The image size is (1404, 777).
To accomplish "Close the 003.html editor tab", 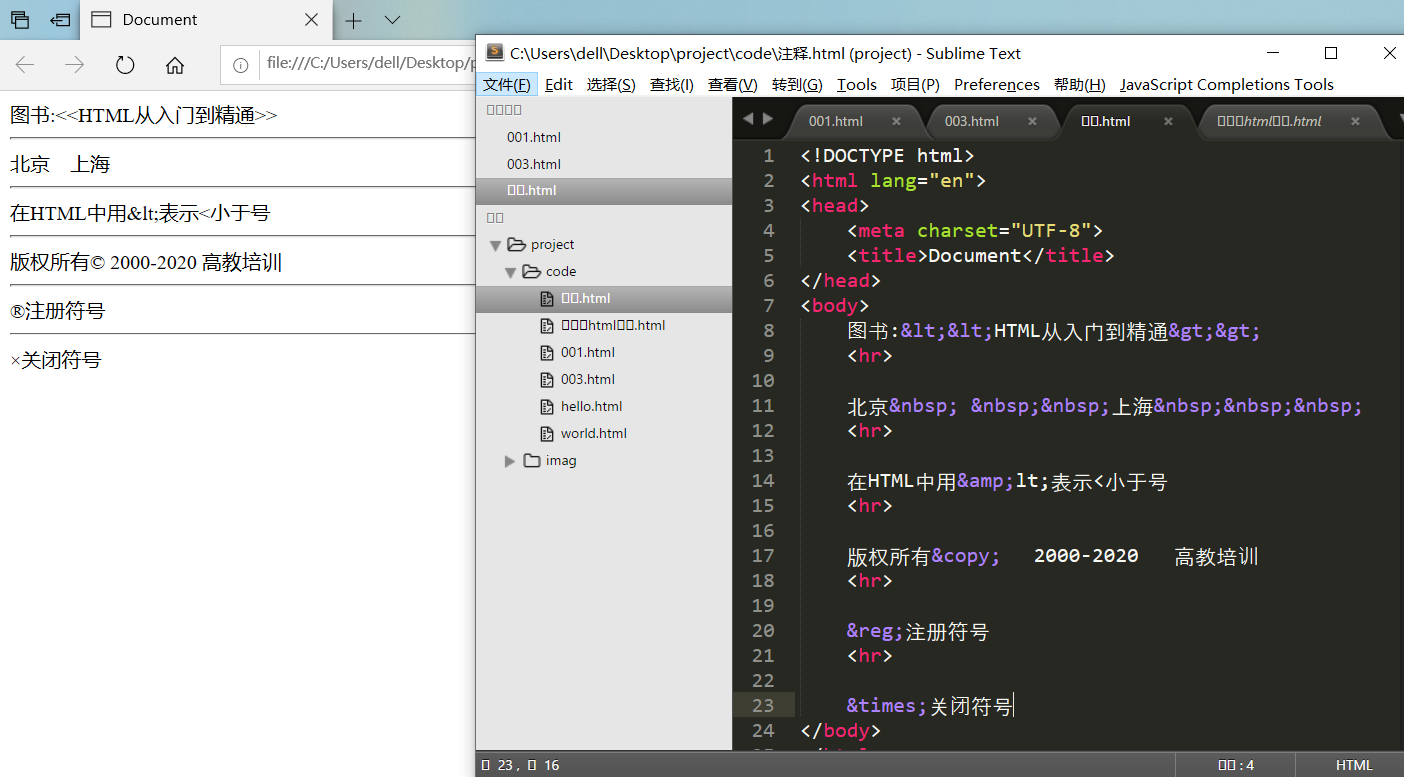I will [1032, 121].
